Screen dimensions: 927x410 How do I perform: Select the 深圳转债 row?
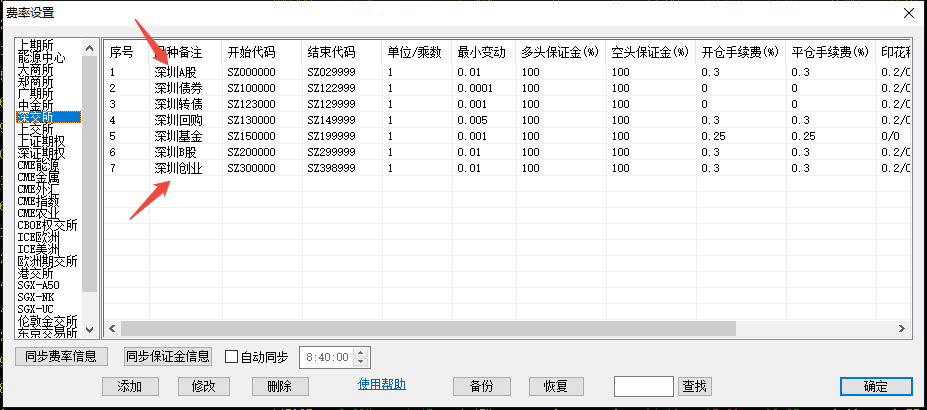507,104
